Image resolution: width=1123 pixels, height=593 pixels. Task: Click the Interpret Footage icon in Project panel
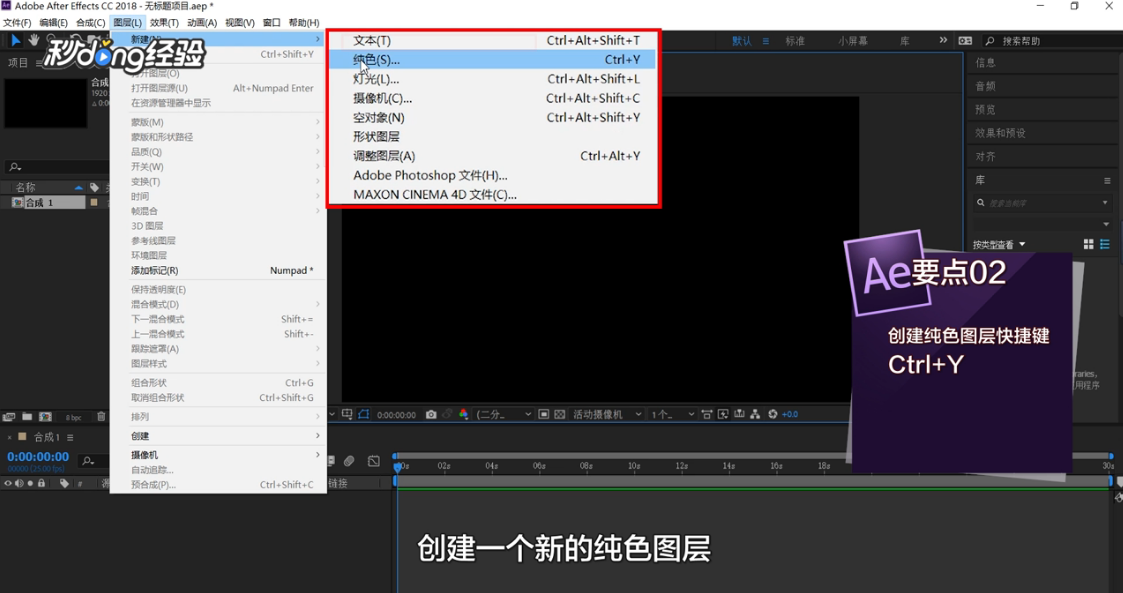pos(9,417)
